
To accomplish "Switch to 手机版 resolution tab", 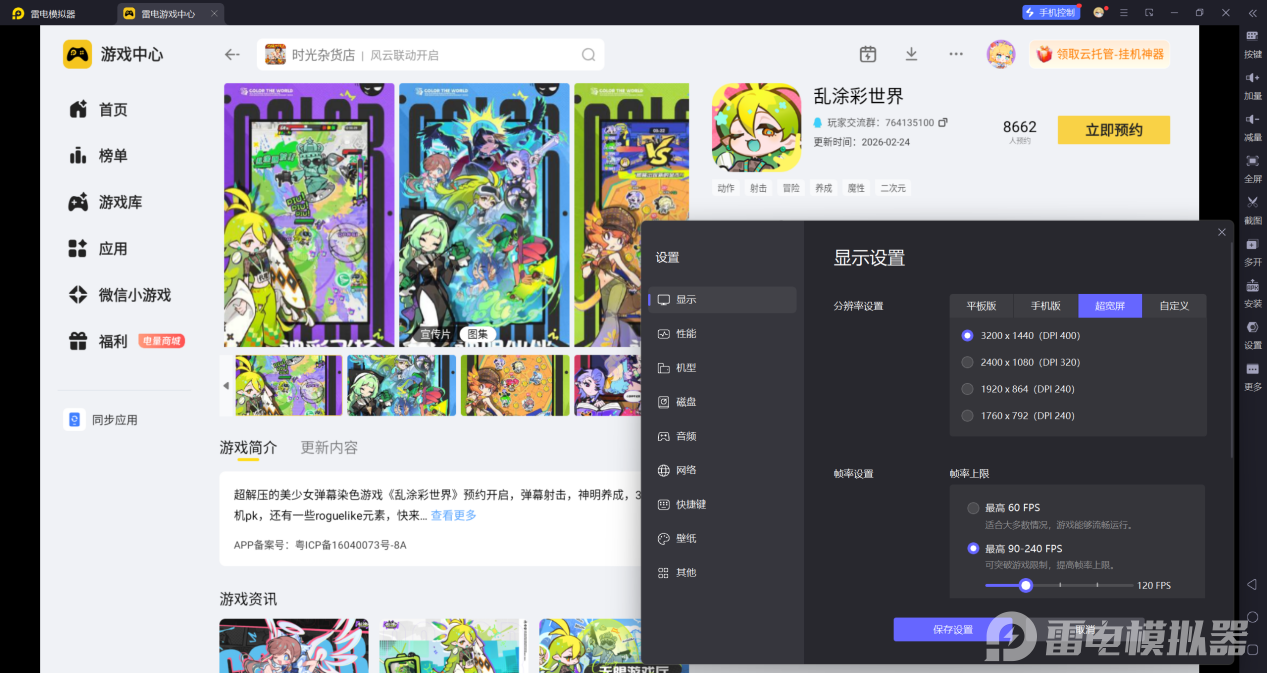I will [1045, 305].
